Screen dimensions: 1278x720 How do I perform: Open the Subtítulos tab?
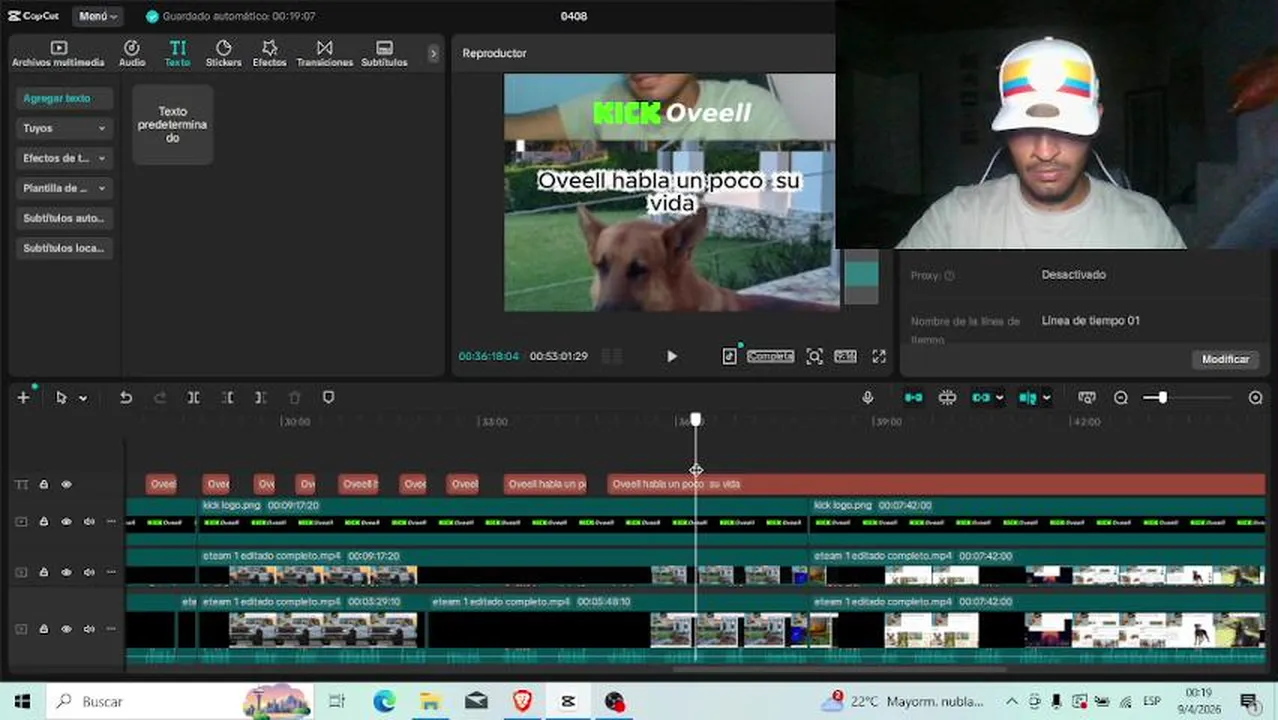384,54
